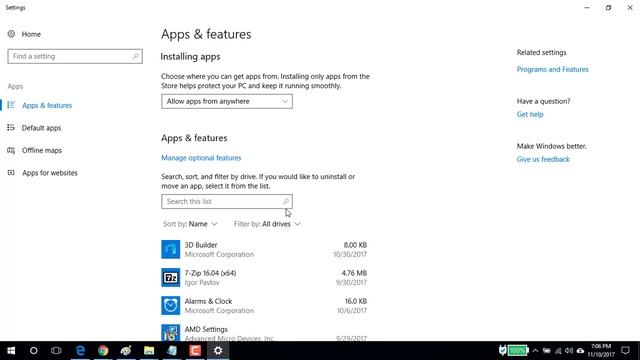Click the 7-Zip 16.04 (x64) entry name
Viewport: 640px width, 360px height.
click(210, 273)
